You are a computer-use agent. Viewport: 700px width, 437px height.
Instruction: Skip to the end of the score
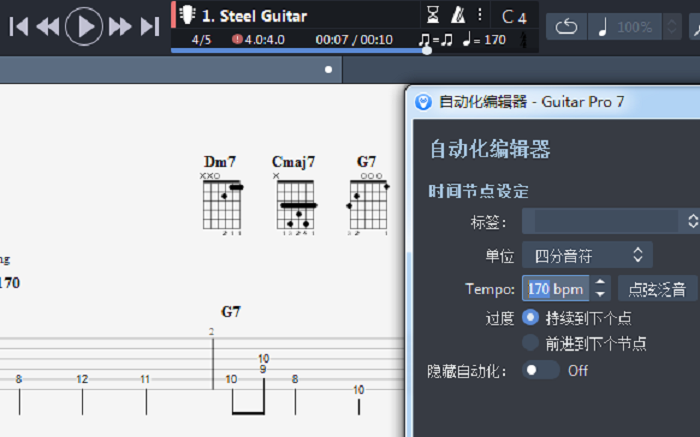coord(150,27)
